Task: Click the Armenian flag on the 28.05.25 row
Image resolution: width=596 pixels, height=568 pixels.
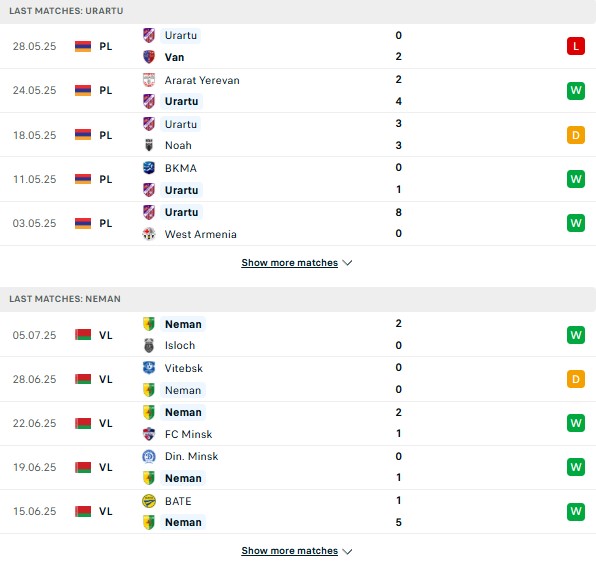Action: [83, 46]
